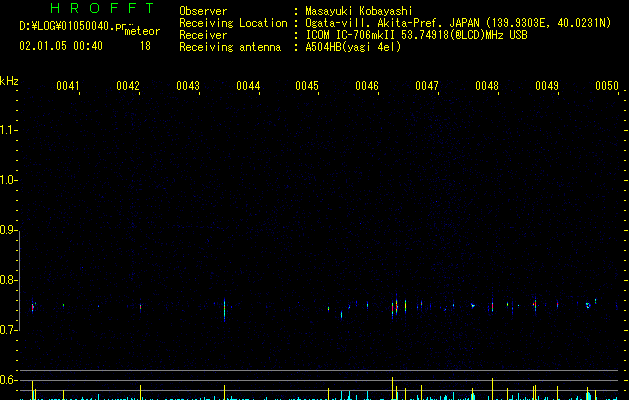
Task: Click the 0044 time marker
Action: [x=248, y=86]
